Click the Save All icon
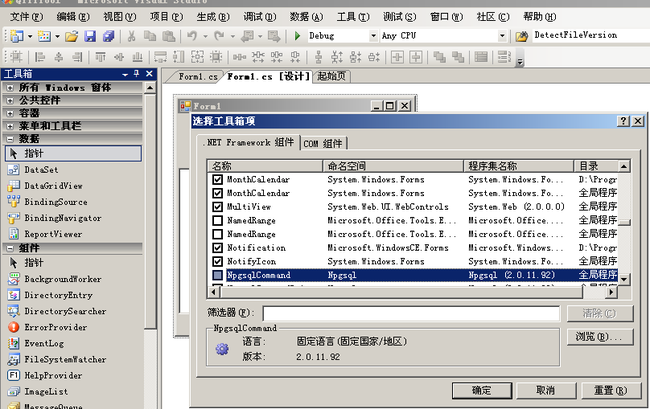The image size is (650, 409). point(109,36)
